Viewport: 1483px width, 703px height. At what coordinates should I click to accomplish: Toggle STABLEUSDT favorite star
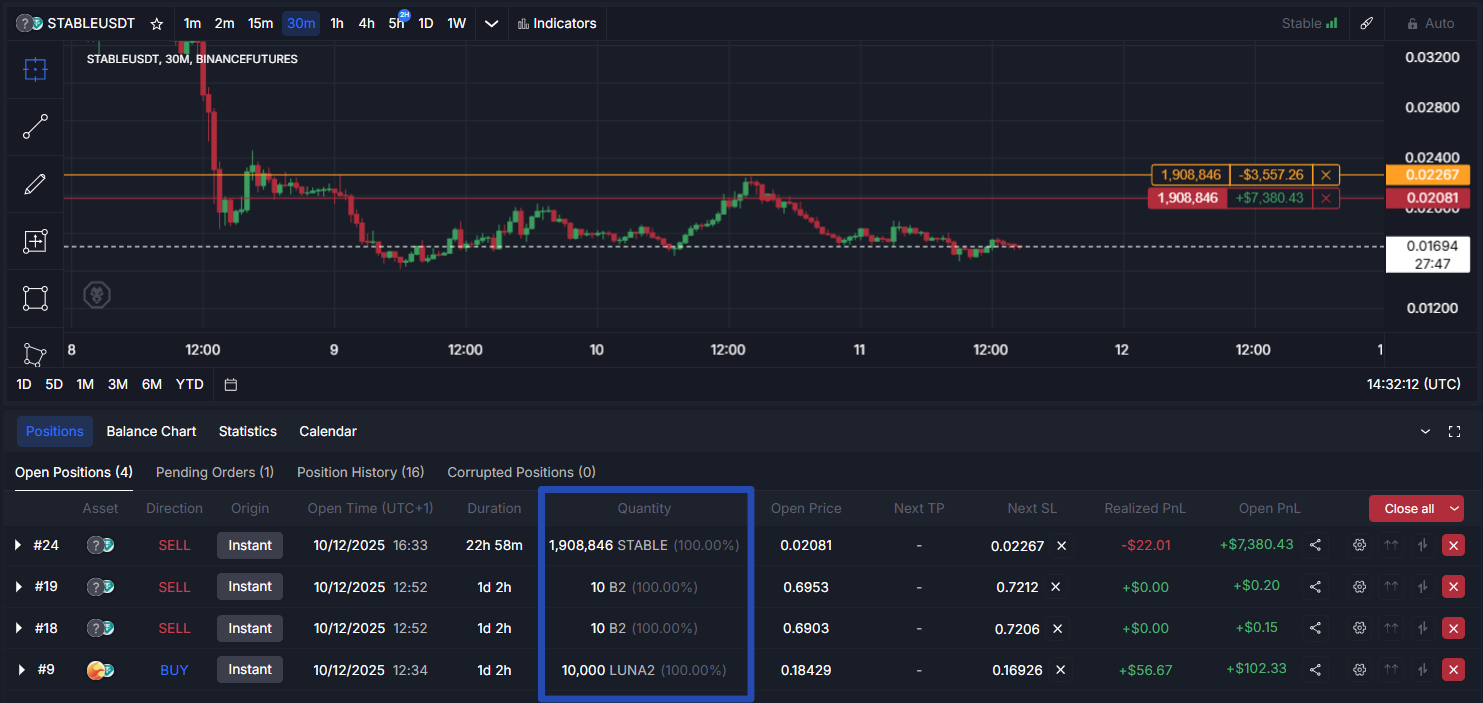(156, 23)
